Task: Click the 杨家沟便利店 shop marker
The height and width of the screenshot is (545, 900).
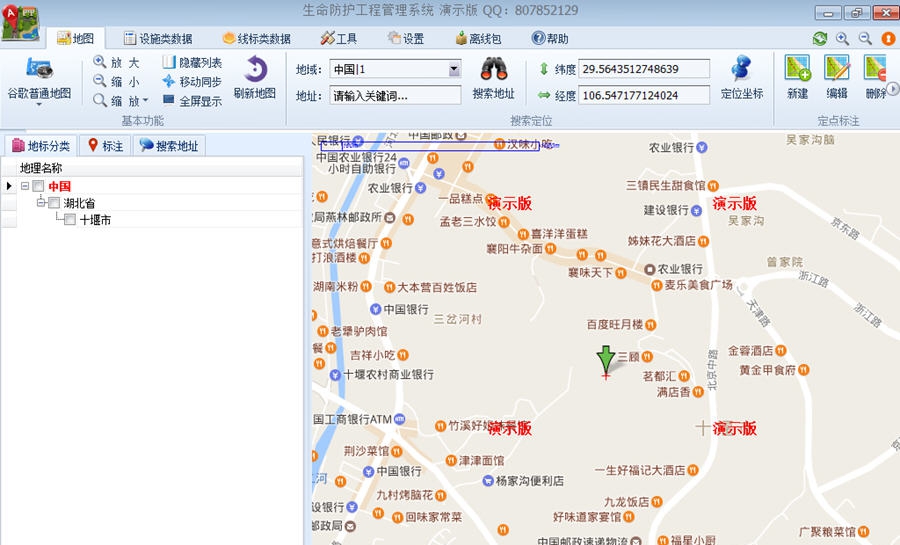Action: (x=488, y=481)
